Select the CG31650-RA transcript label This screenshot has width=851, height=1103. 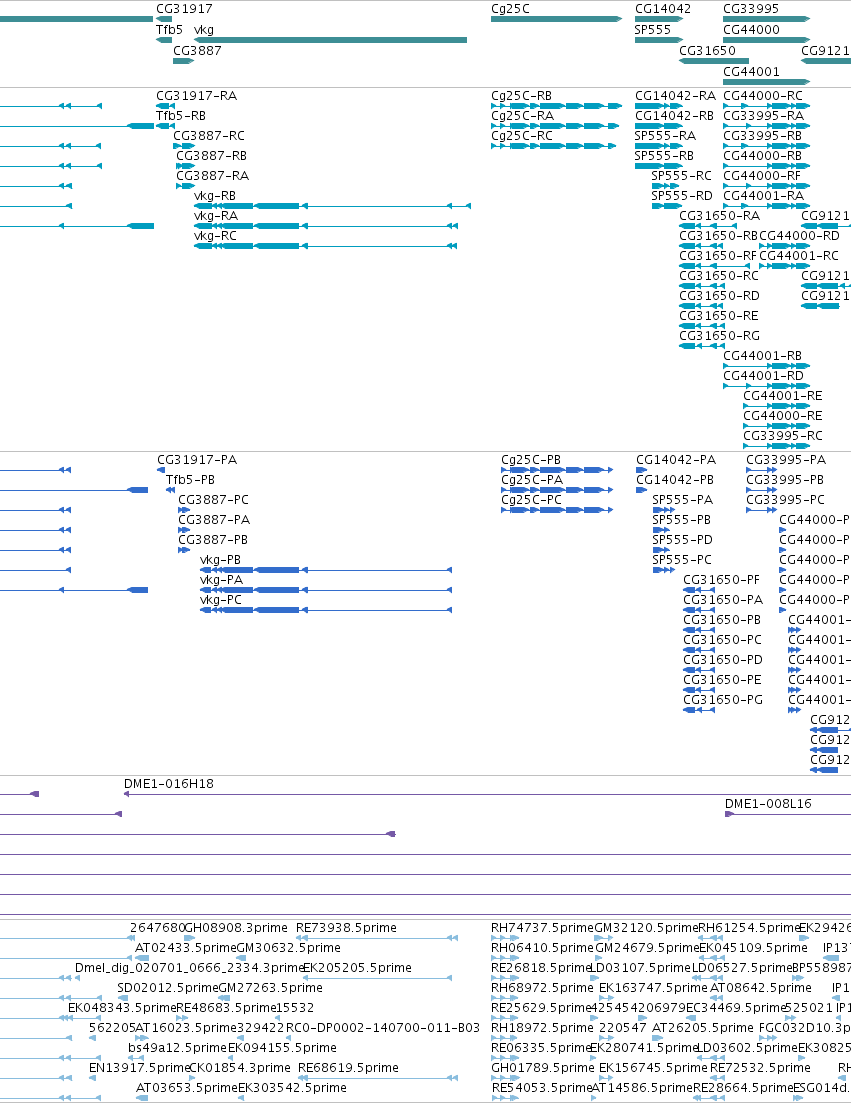pos(719,215)
